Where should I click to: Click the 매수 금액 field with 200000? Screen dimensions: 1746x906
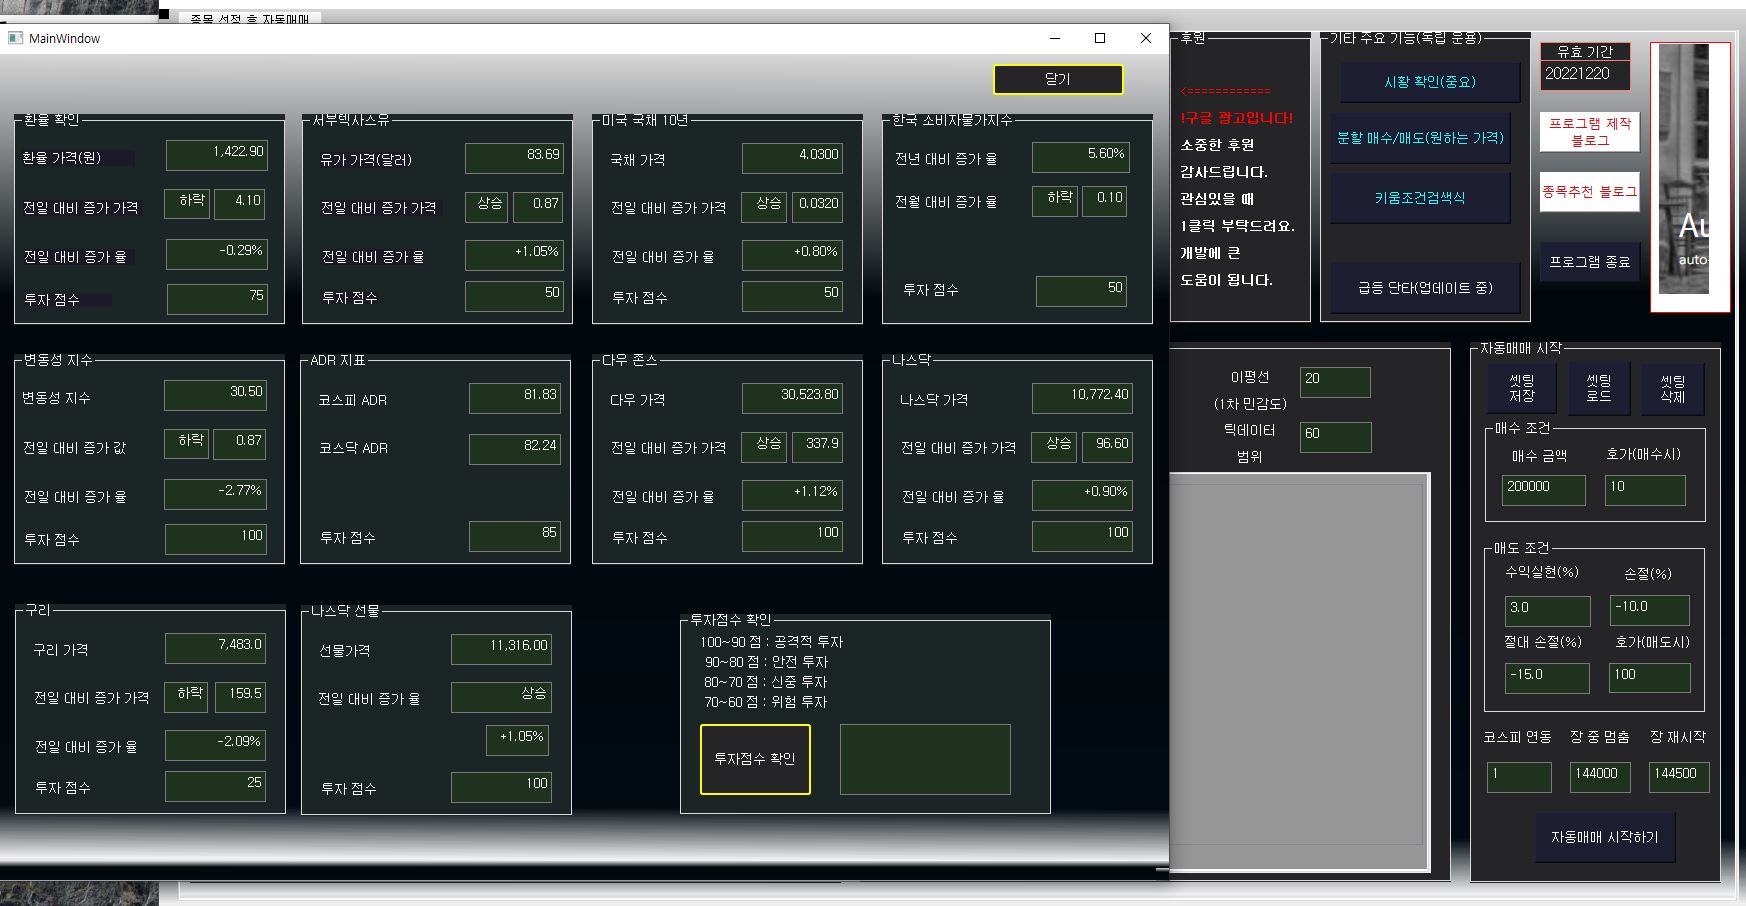(x=1543, y=490)
